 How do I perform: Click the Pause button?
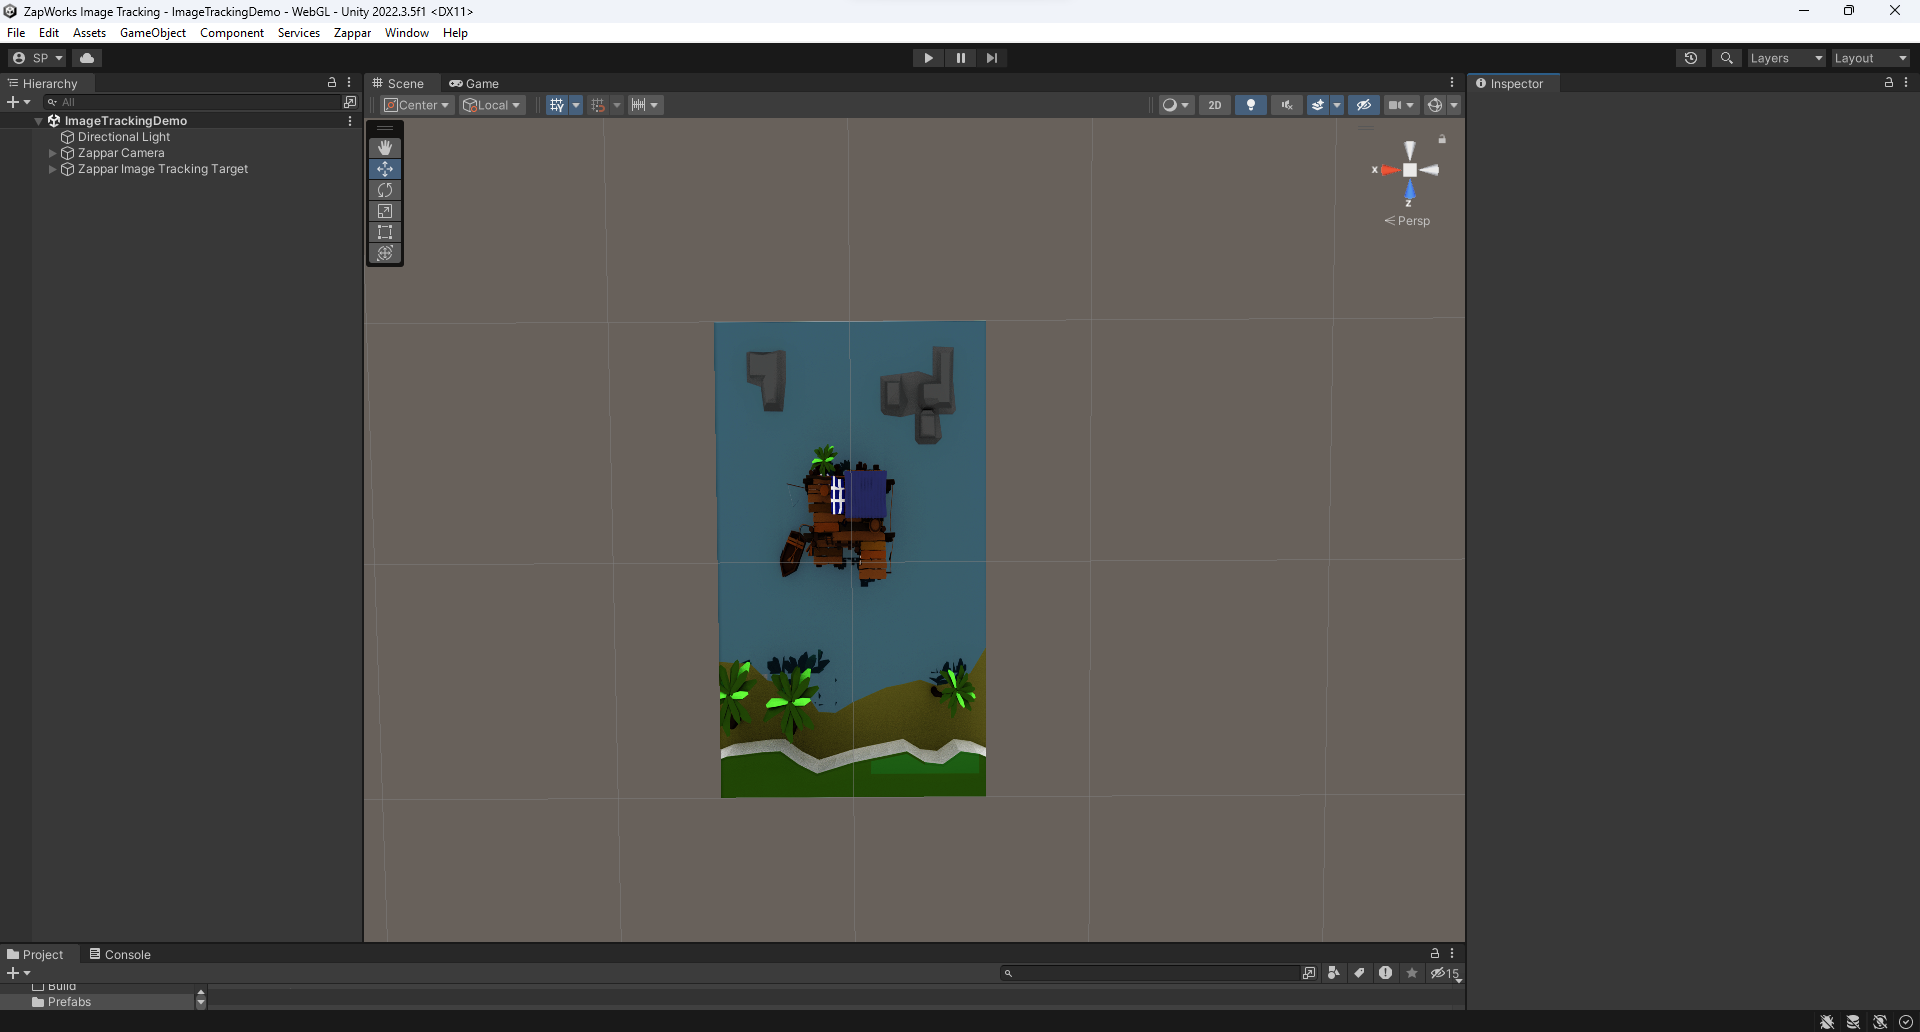960,58
